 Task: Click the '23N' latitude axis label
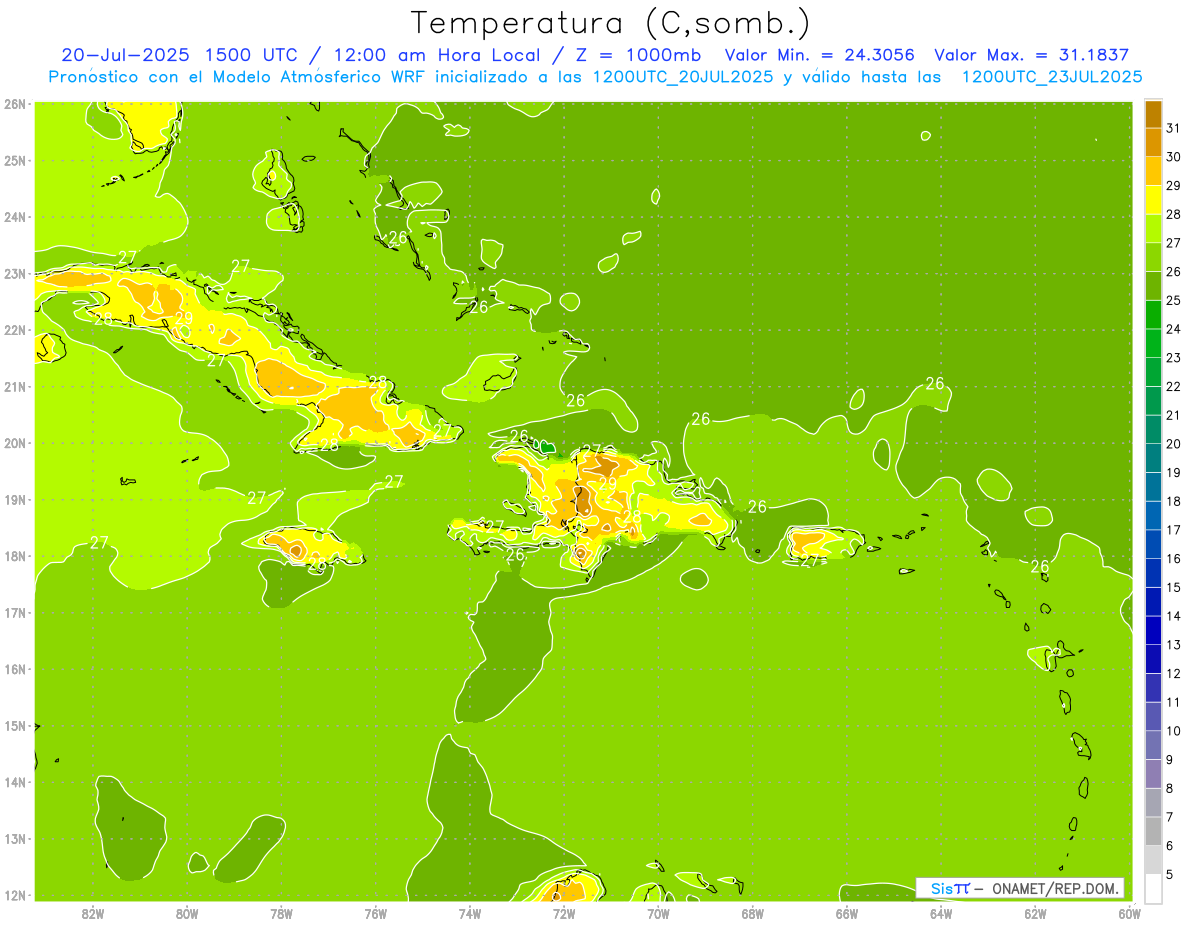coord(15,273)
